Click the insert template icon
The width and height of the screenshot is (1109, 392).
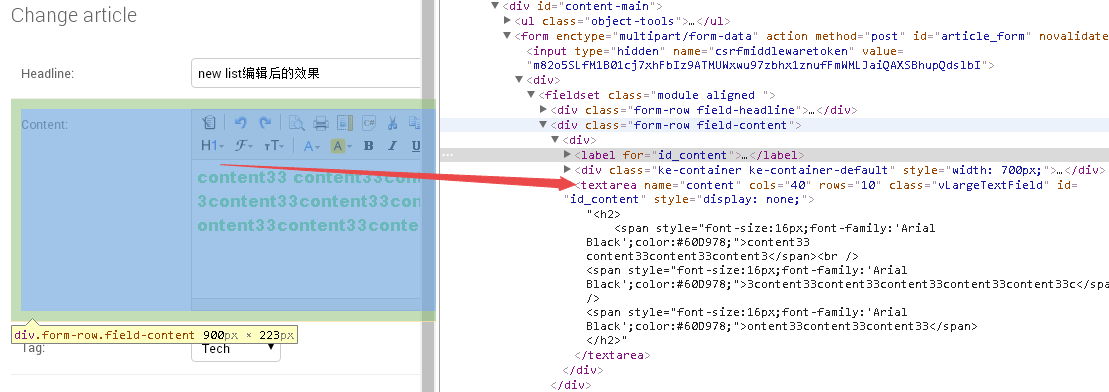tap(345, 123)
